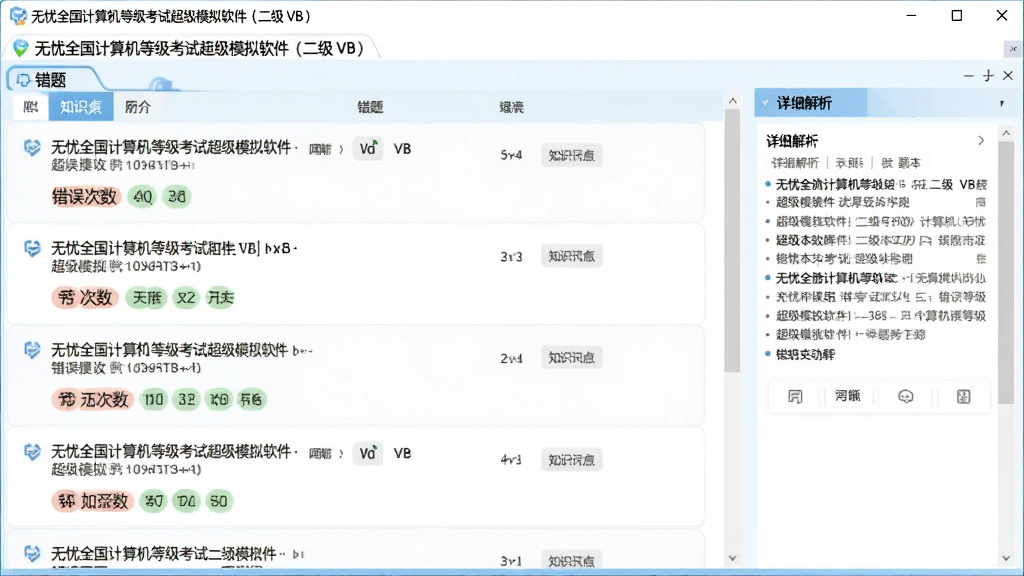
Task: Click the red tag in the 4v3 row
Action: click(93, 501)
